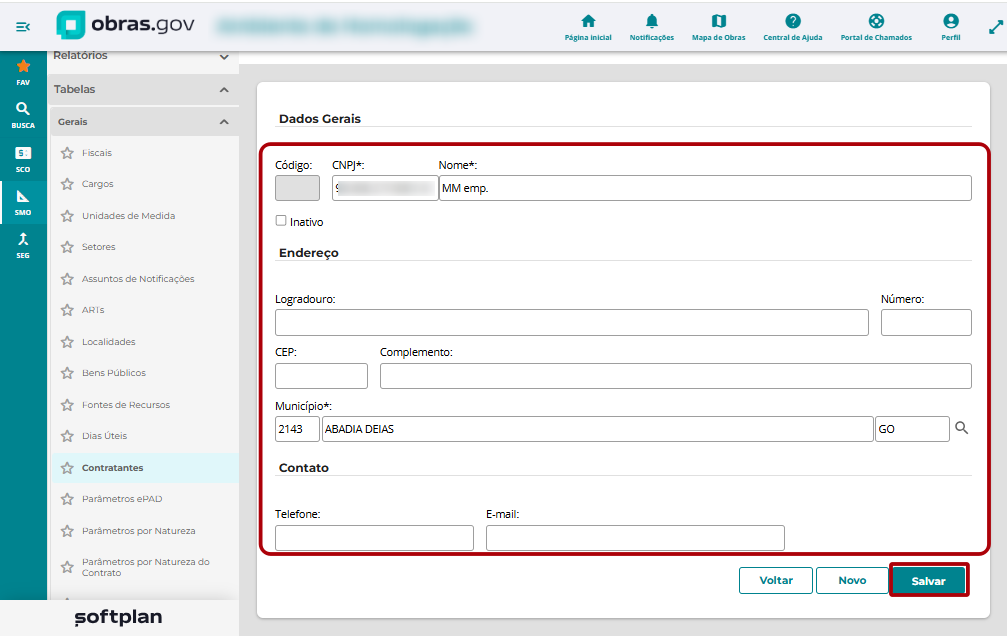The height and width of the screenshot is (636, 1007).
Task: Click the Voltar button
Action: click(x=776, y=580)
